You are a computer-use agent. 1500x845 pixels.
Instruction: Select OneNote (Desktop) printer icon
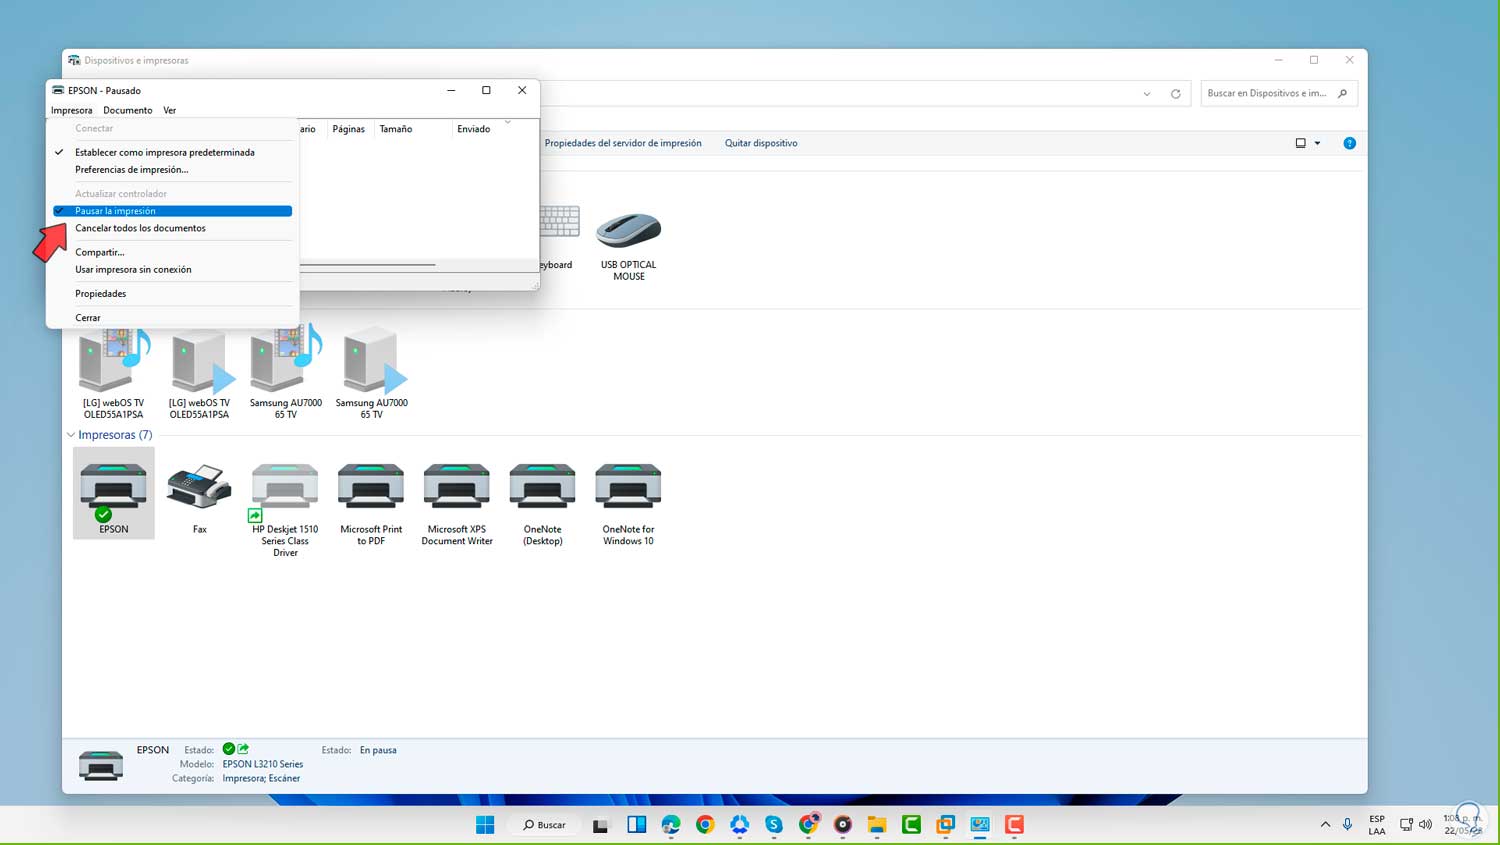[543, 503]
